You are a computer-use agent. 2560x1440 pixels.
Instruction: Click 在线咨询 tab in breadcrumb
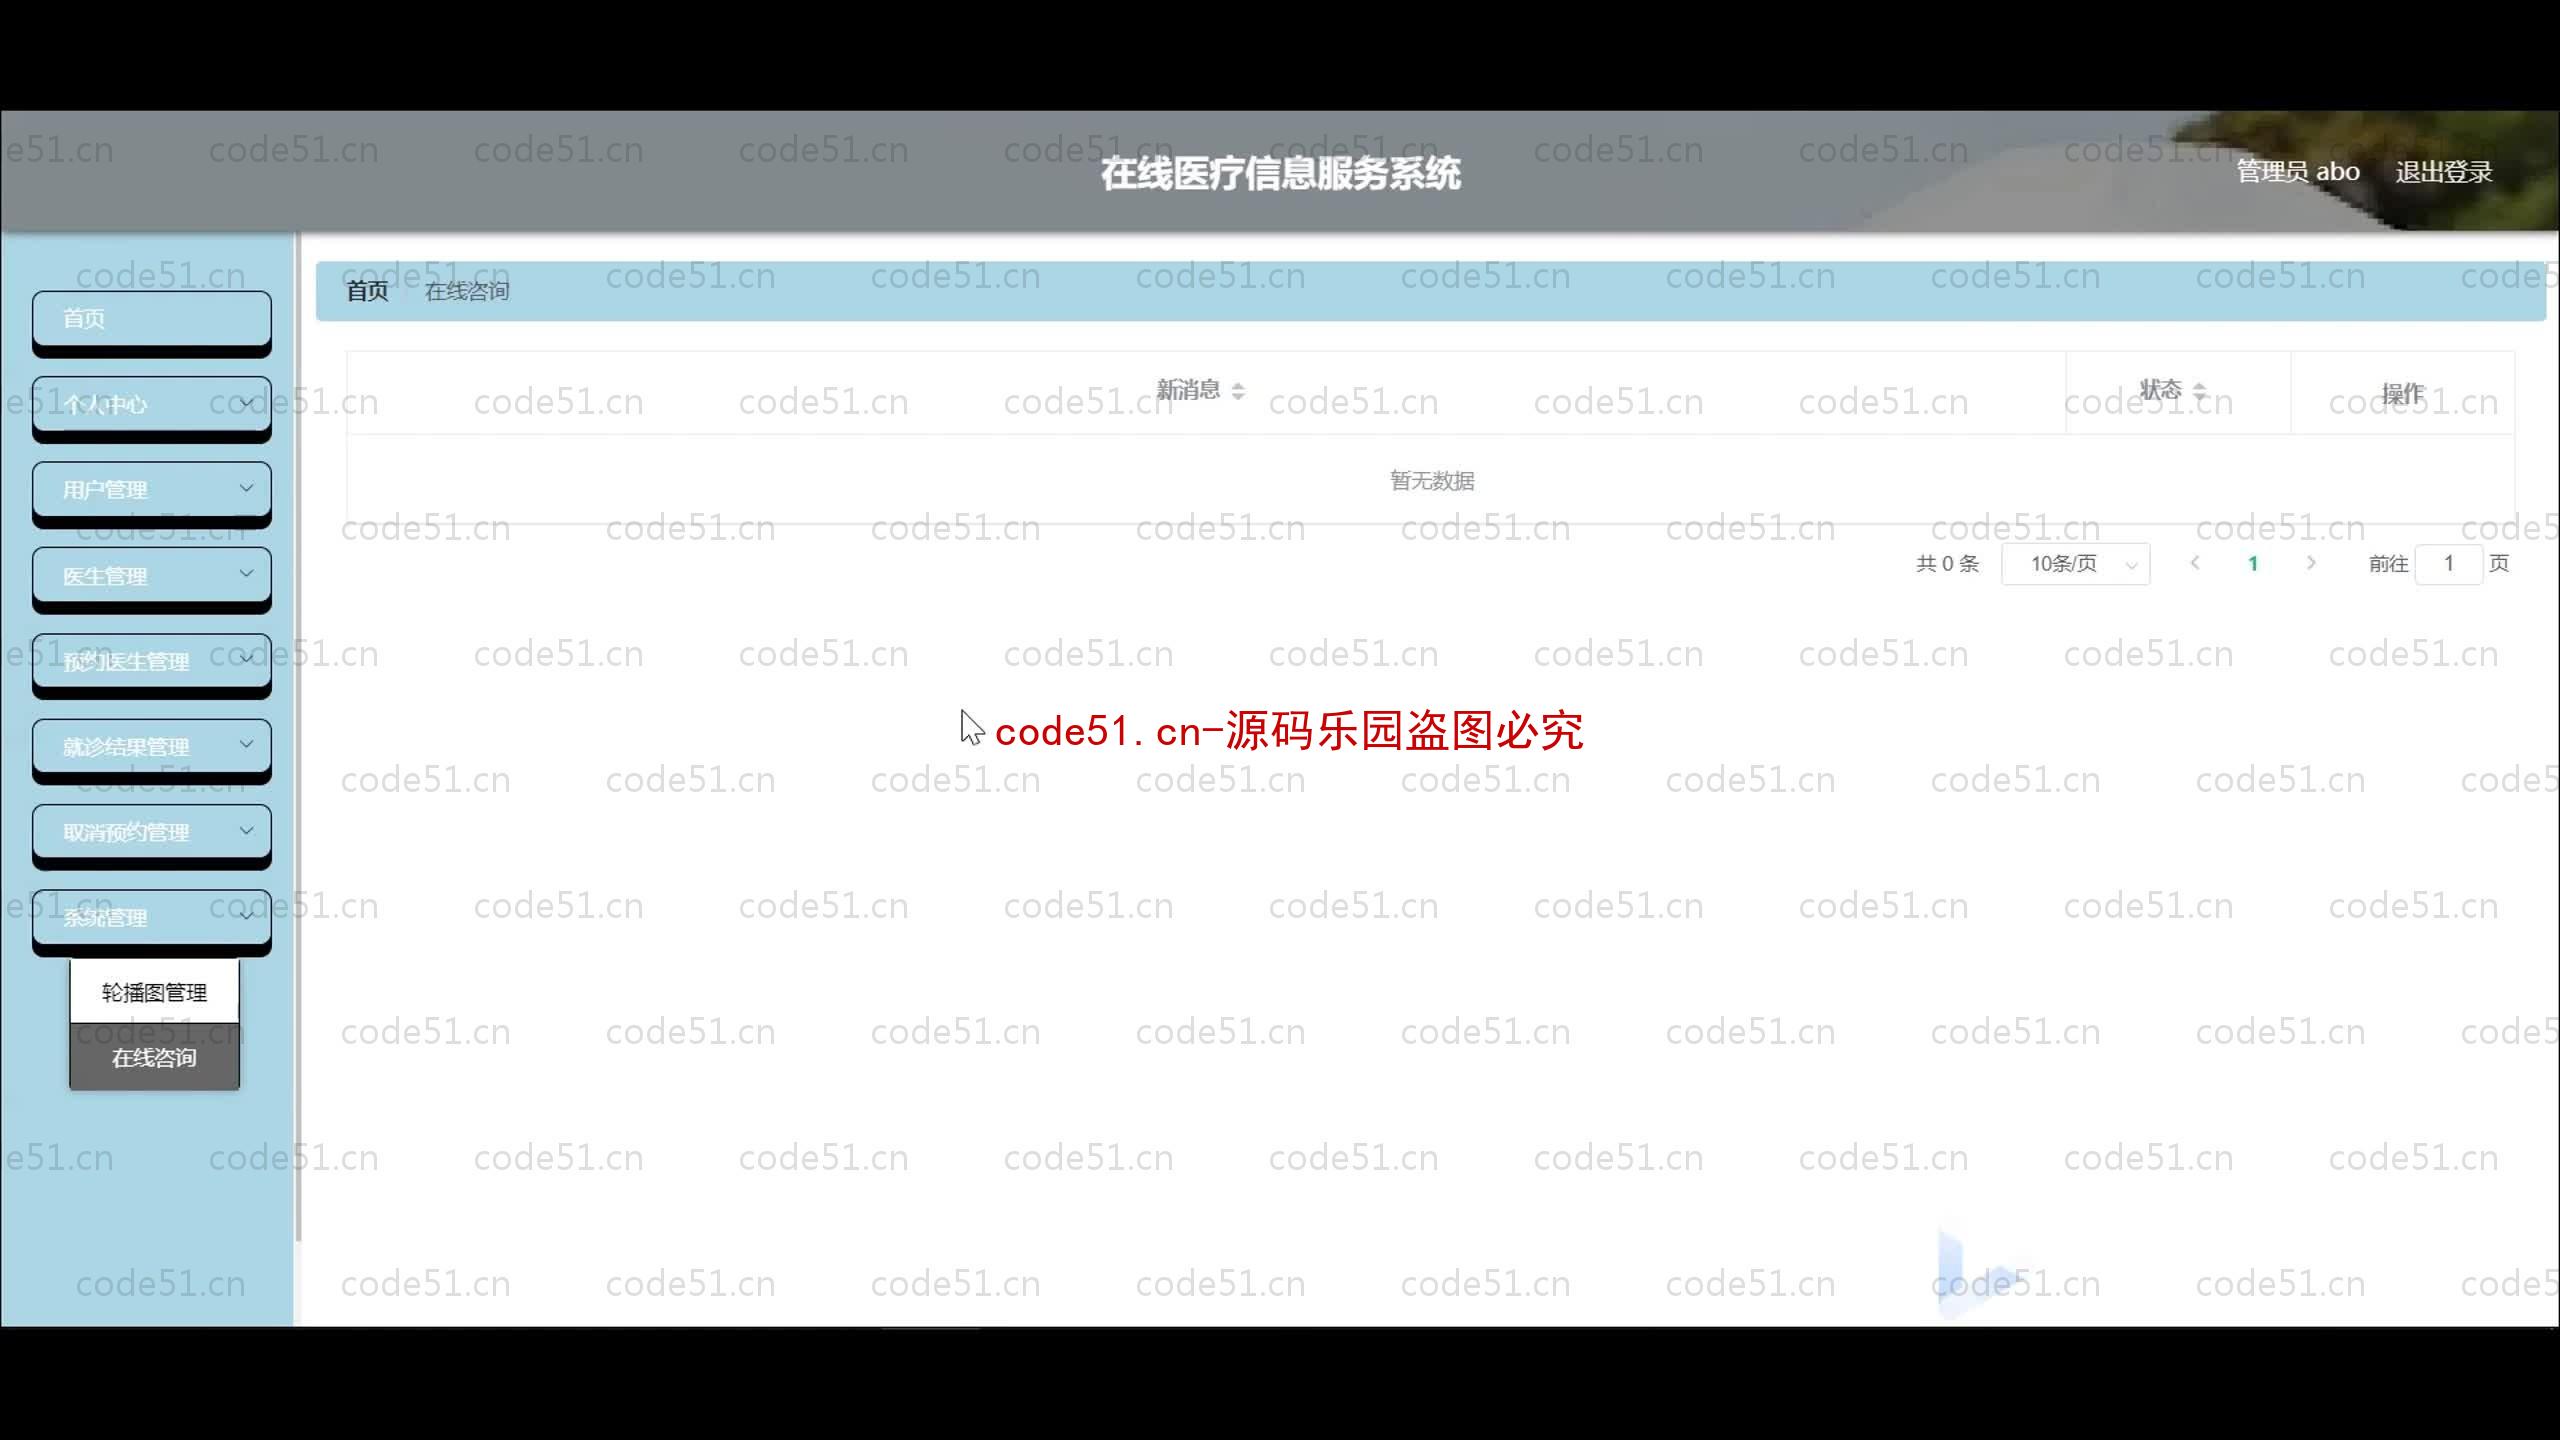click(468, 290)
